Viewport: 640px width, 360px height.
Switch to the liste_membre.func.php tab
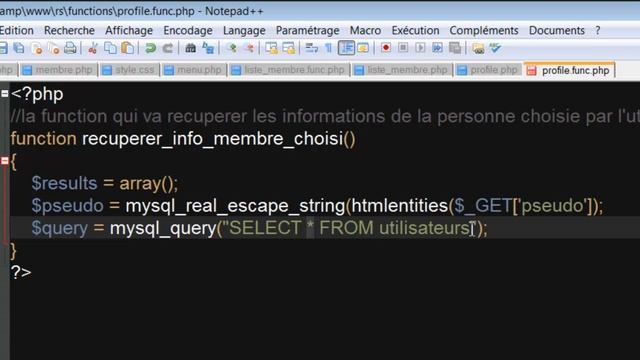pos(289,70)
